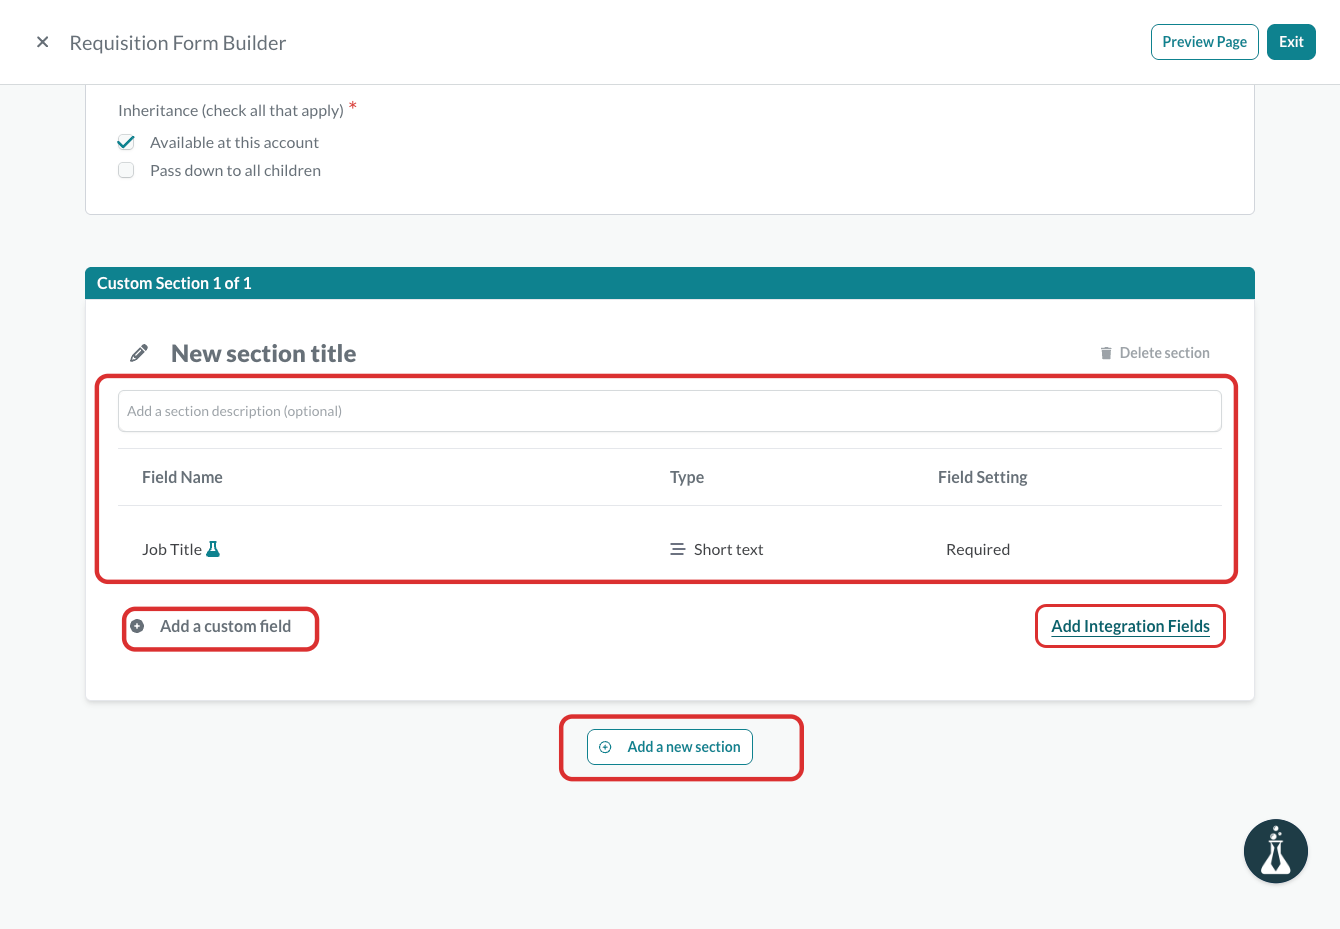This screenshot has width=1340, height=929.
Task: Open the floating flask assistant button
Action: tap(1276, 851)
